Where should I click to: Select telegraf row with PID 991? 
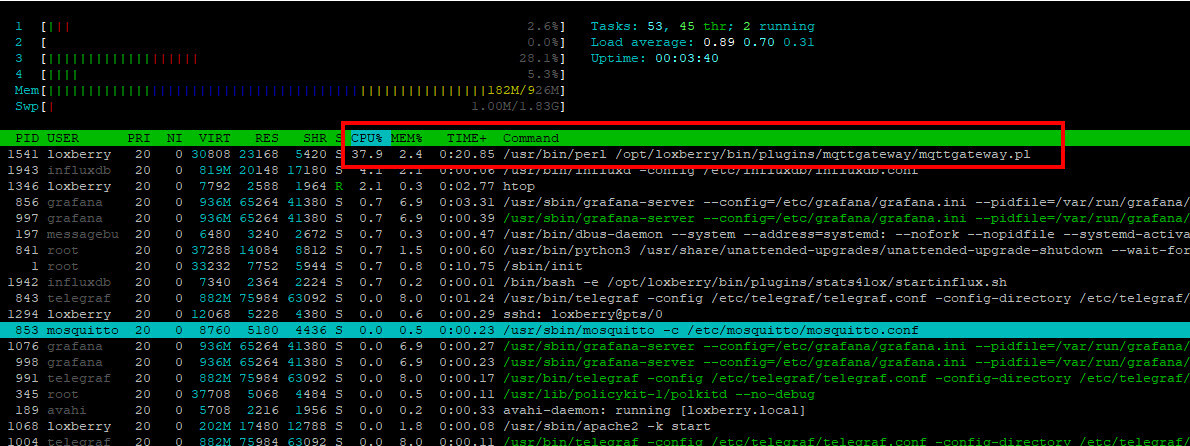[595, 378]
